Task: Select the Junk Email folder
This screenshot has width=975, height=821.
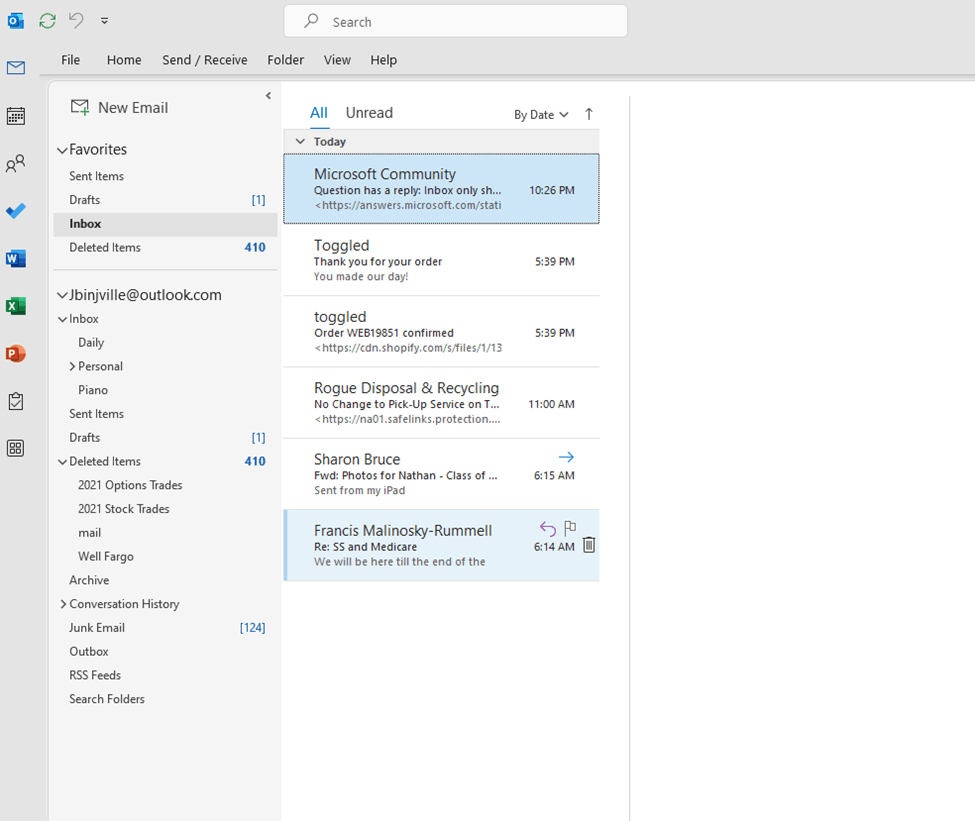Action: 97,627
